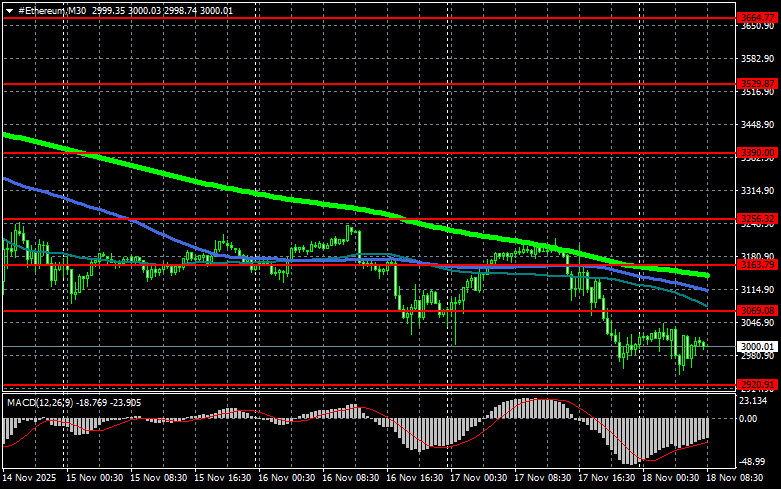Click the 15 Nov 16:30 time label

223,478
